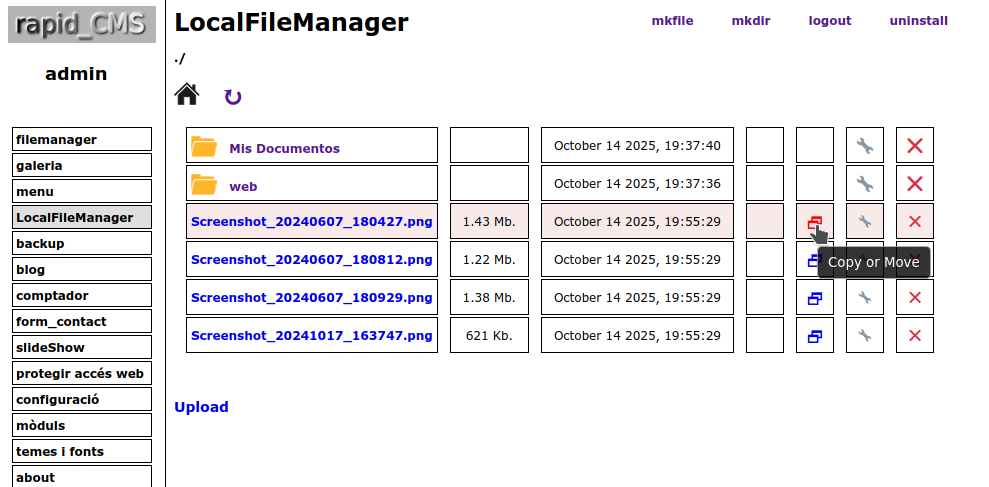
Task: Open the galeria sidebar item
Action: tap(82, 165)
